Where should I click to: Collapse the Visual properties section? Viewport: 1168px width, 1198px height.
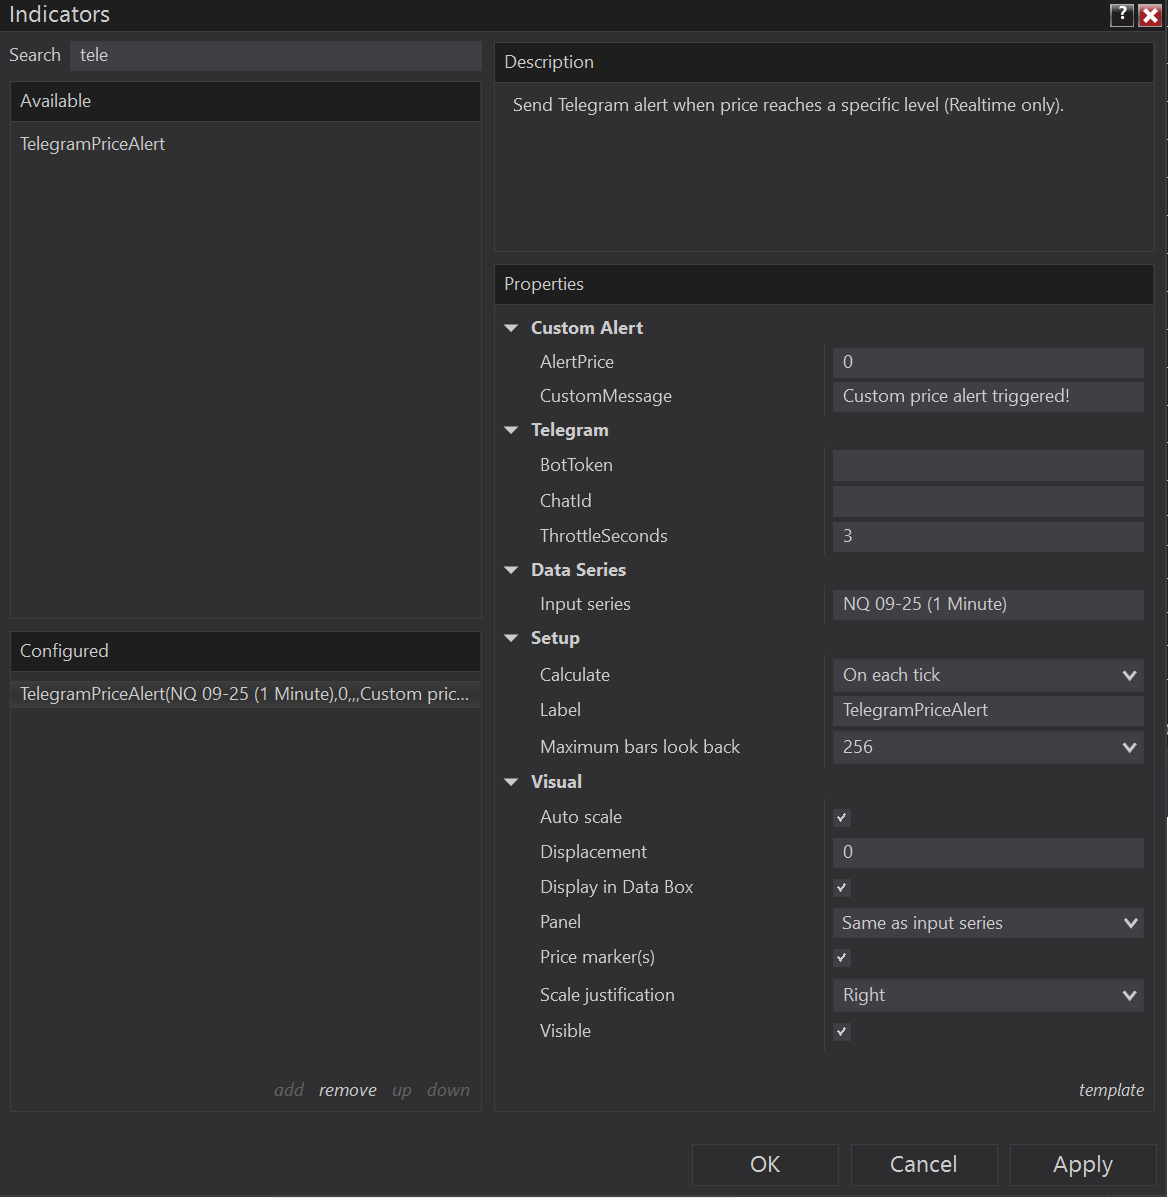pyautogui.click(x=512, y=782)
